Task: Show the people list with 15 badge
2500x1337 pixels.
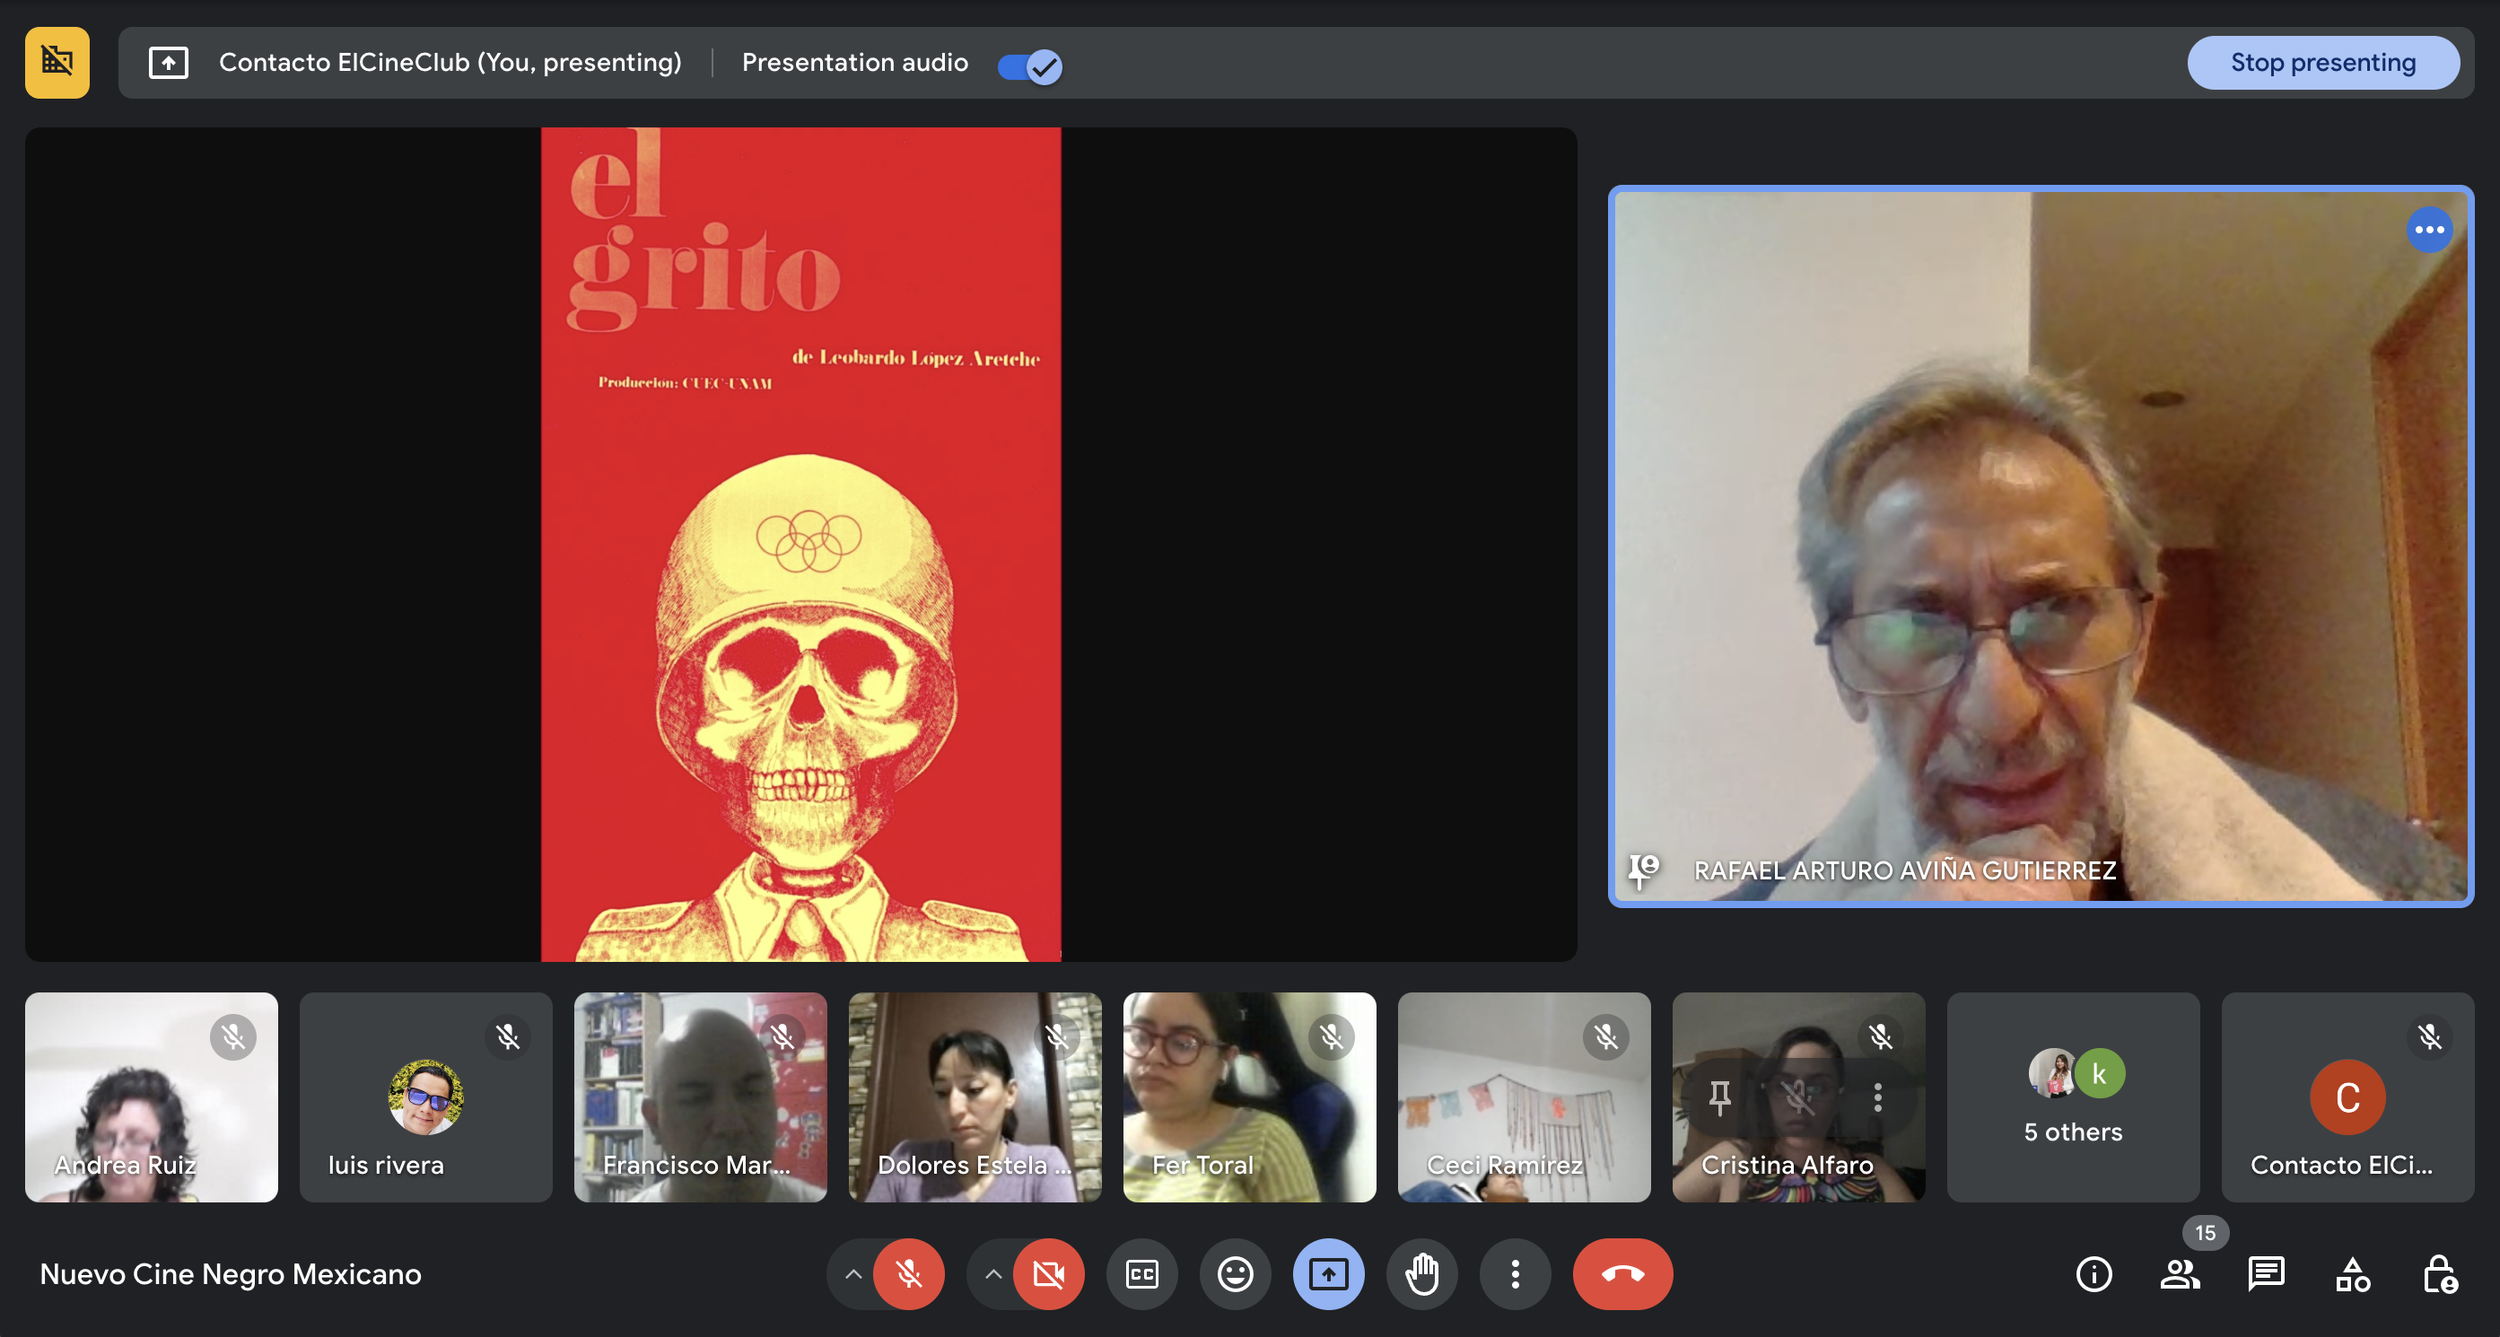Action: click(x=2180, y=1274)
